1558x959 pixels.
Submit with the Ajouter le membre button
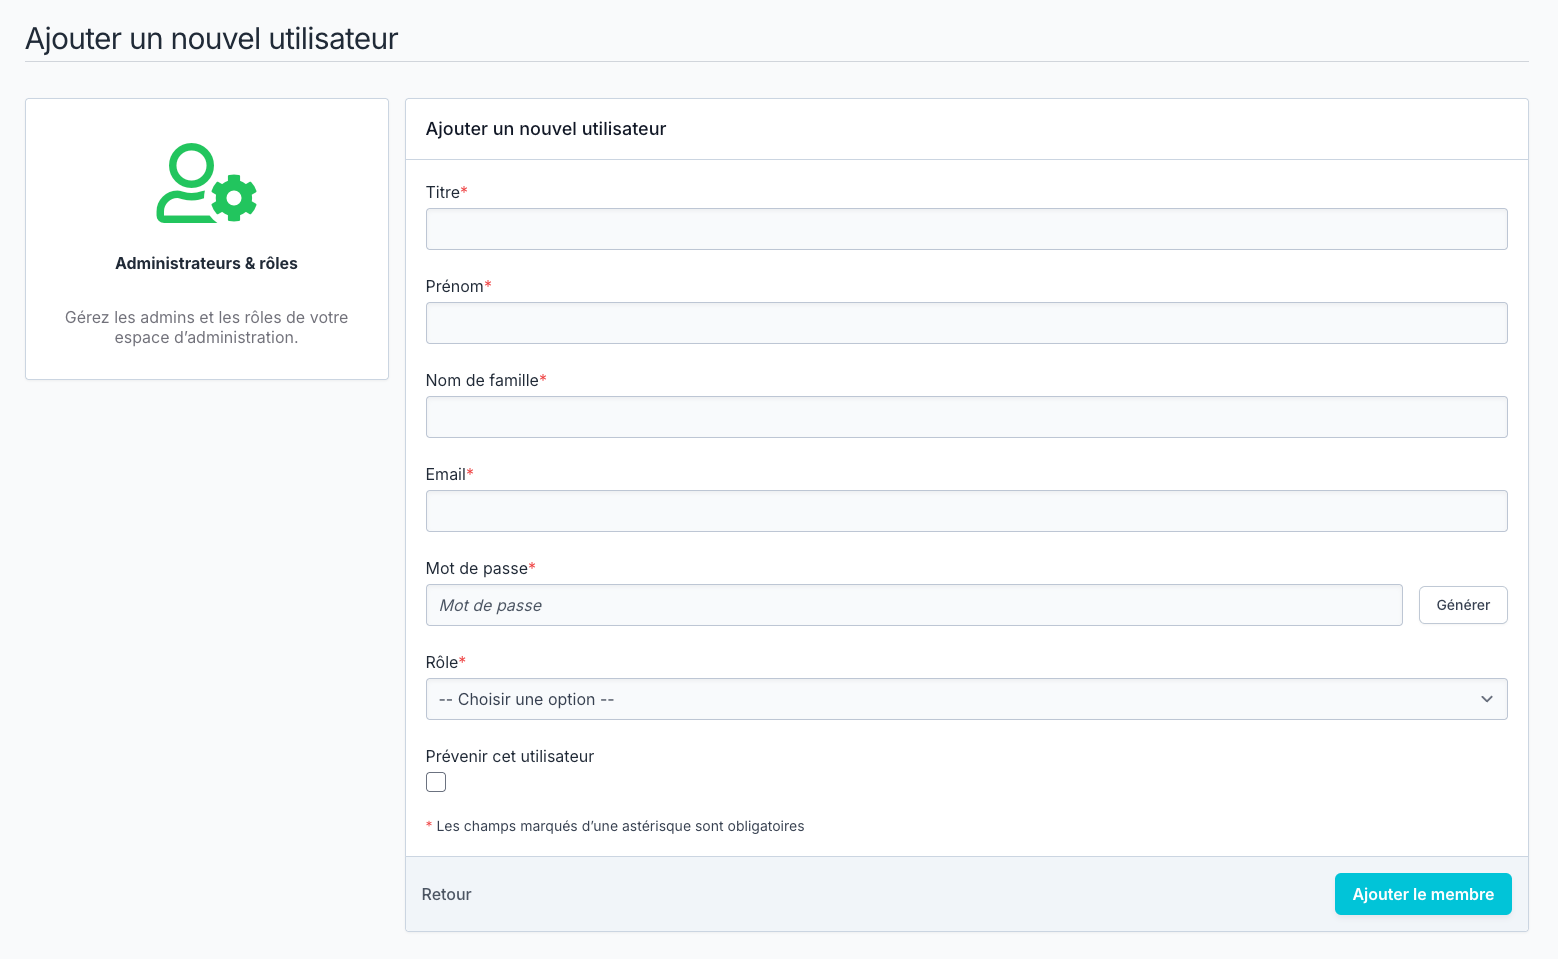point(1422,894)
